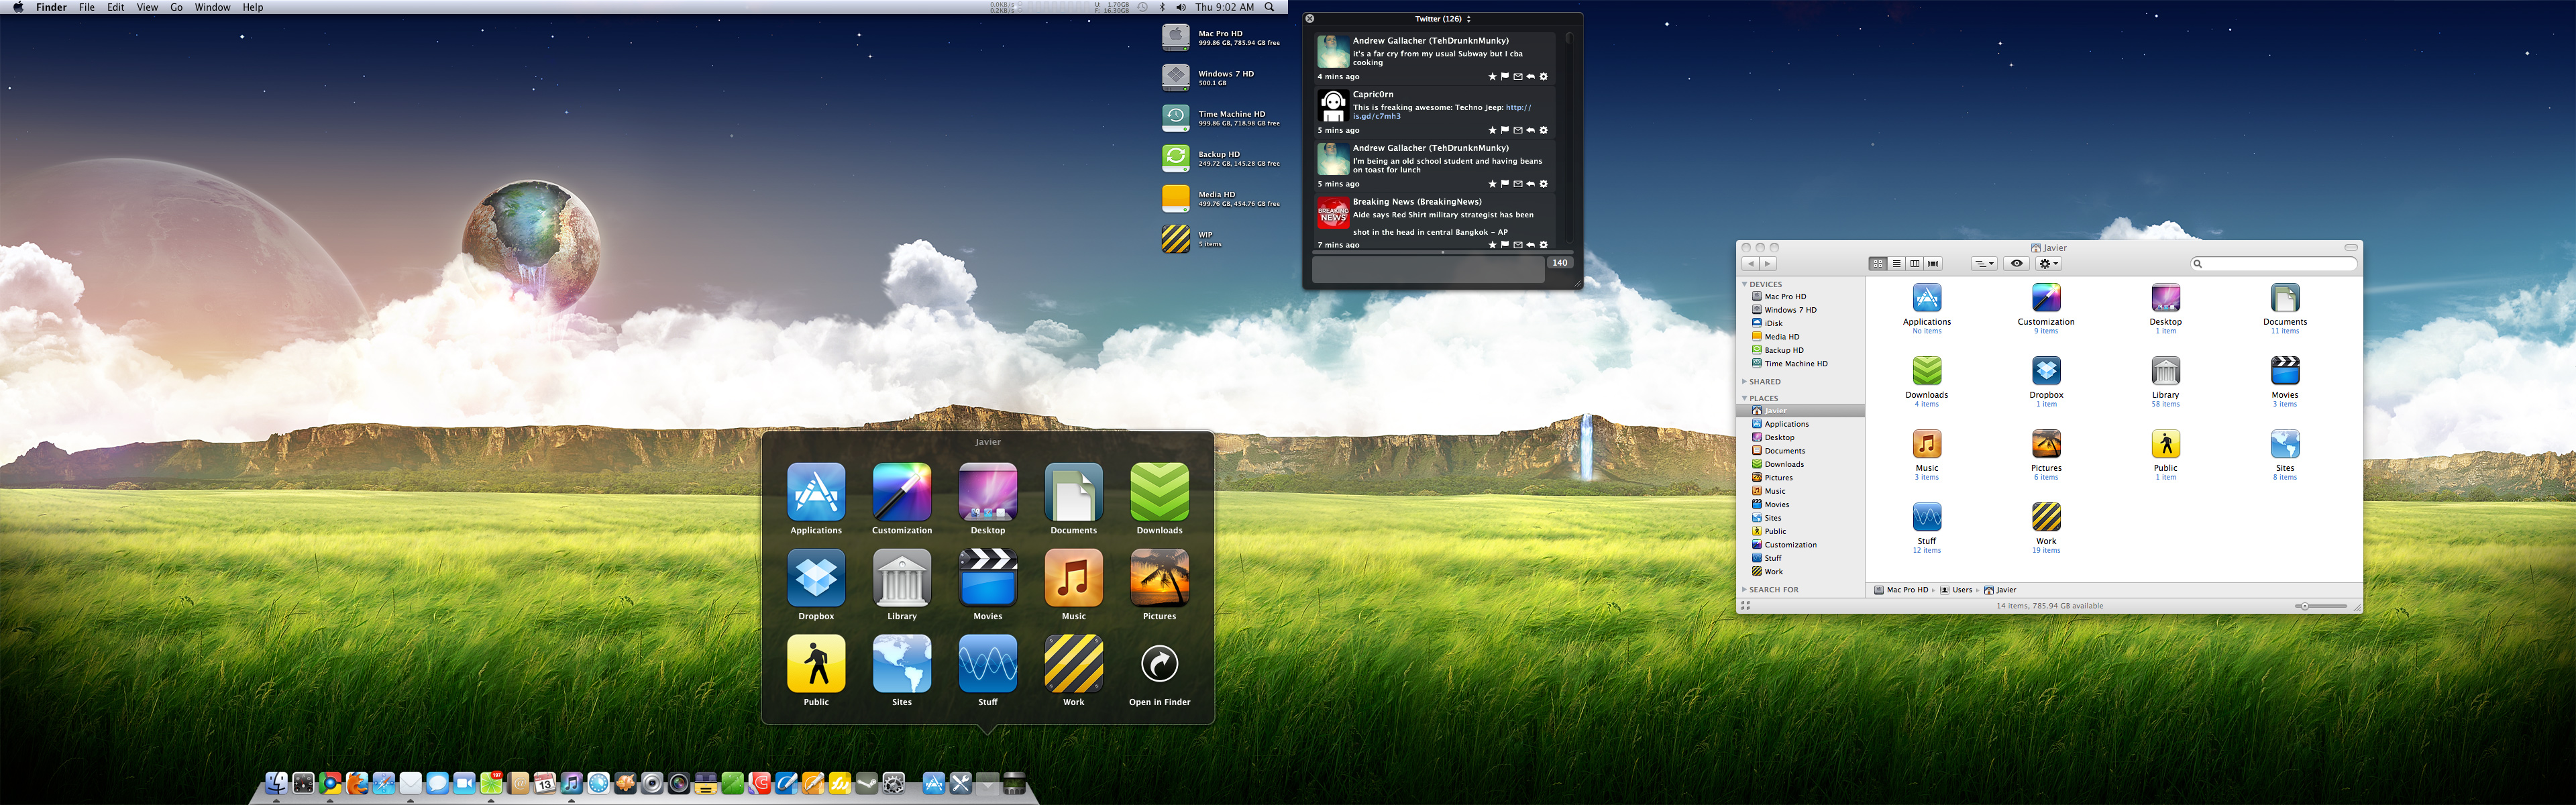The height and width of the screenshot is (805, 2576).
Task: Select Music folder icon in Finder main pane
Action: pyautogui.click(x=1927, y=444)
